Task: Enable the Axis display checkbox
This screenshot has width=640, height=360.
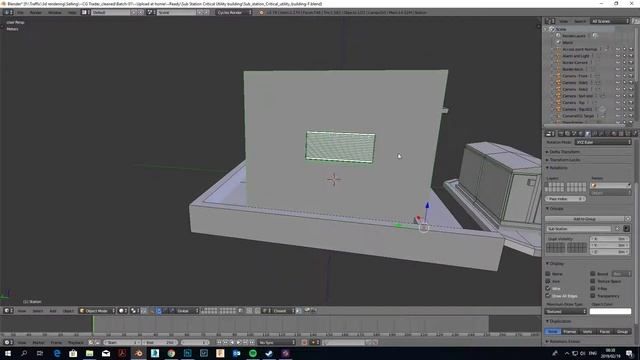Action: click(548, 281)
